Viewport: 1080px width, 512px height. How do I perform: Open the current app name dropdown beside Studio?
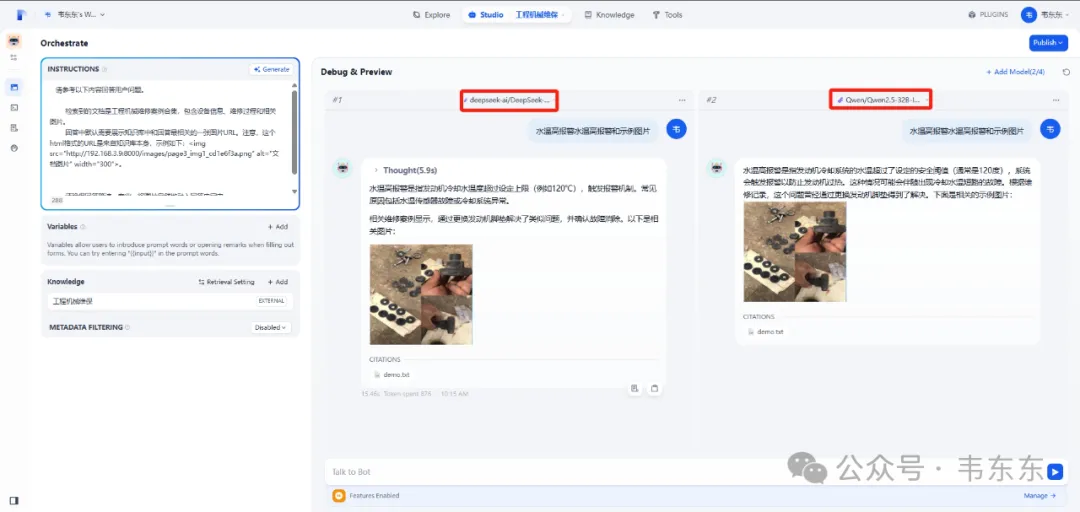[541, 14]
